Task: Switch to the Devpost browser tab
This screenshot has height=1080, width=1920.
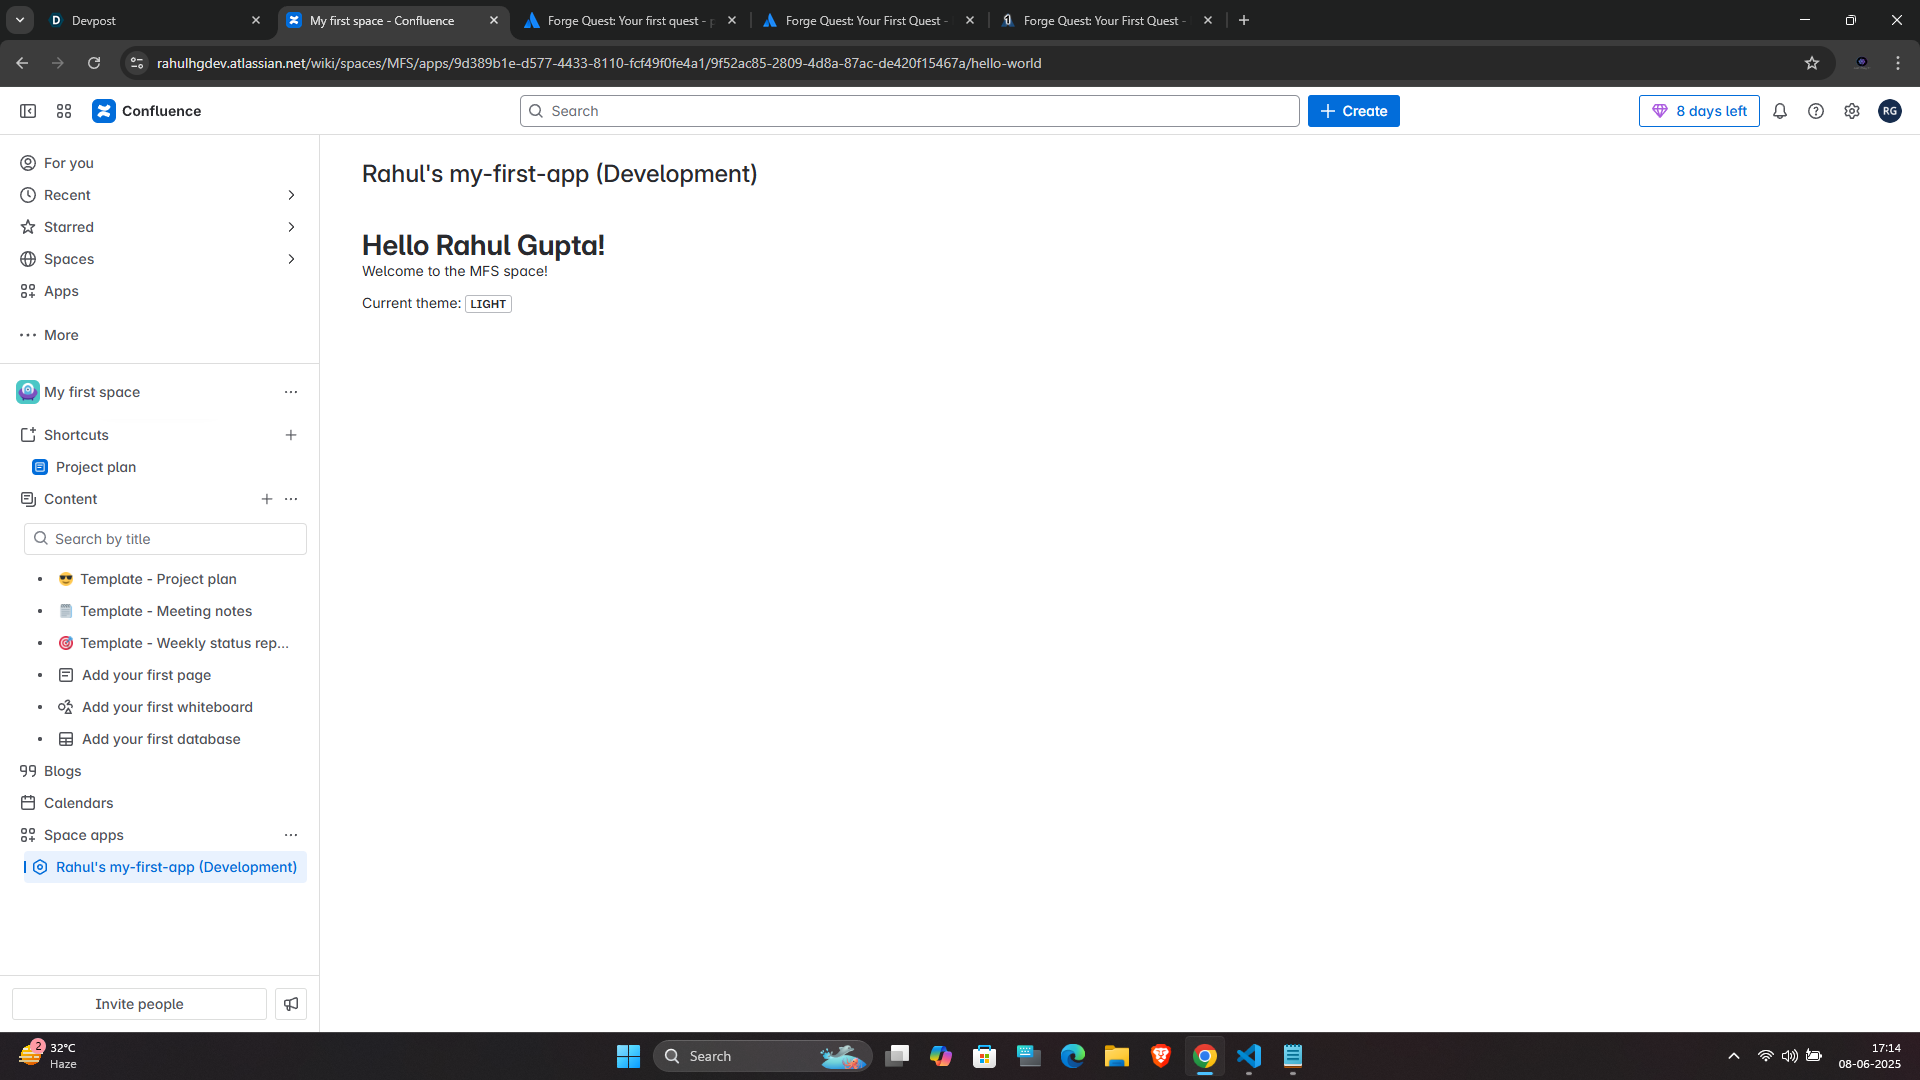Action: 150,20
